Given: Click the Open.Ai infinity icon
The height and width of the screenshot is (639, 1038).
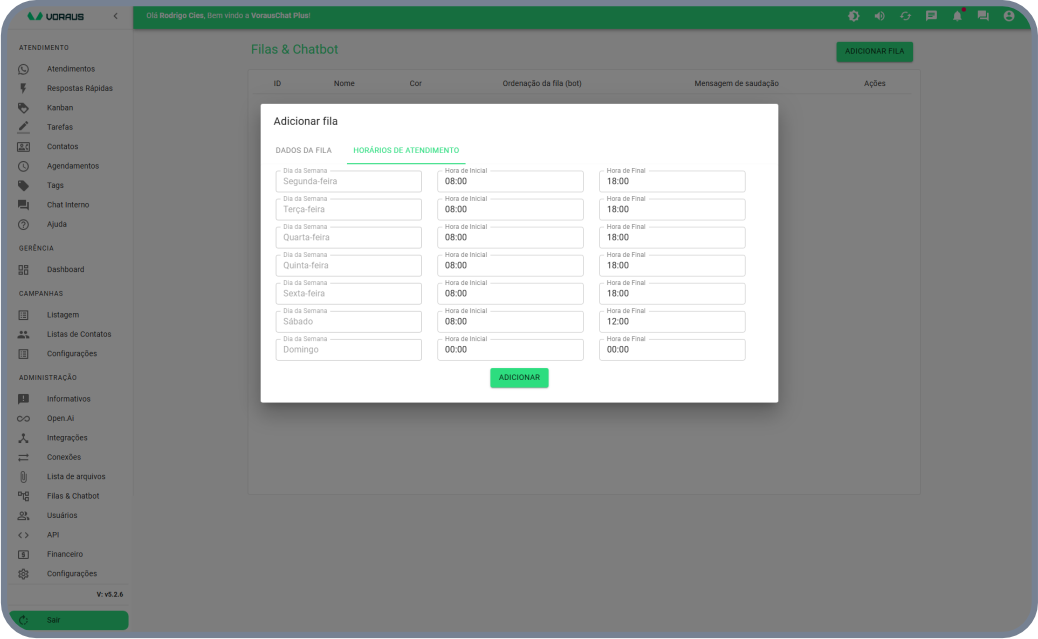Looking at the screenshot, I should coord(23,418).
